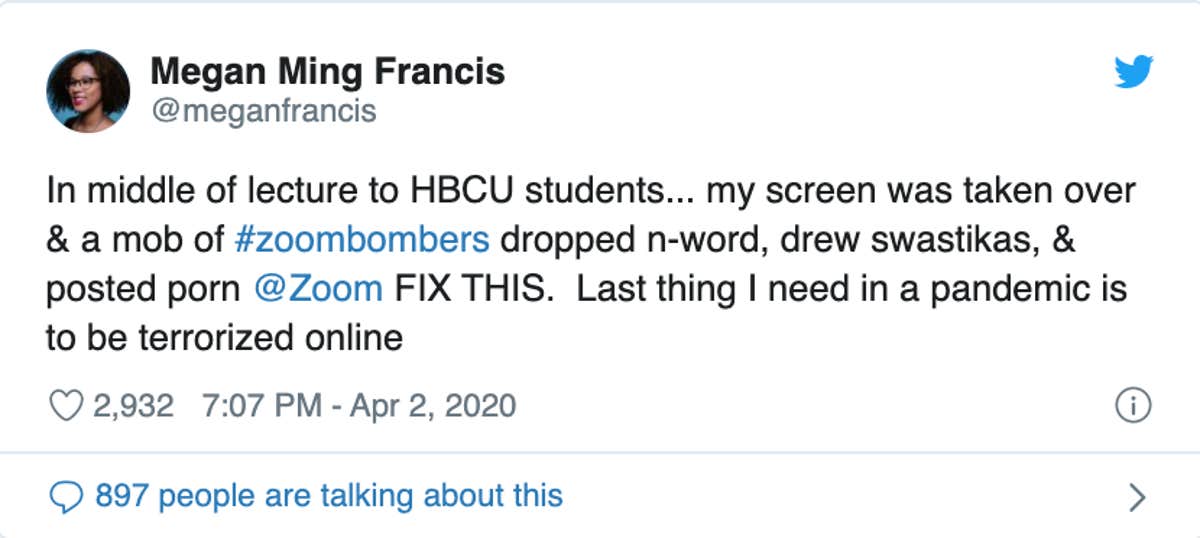Click the Twitter bird logo

(x=1133, y=72)
